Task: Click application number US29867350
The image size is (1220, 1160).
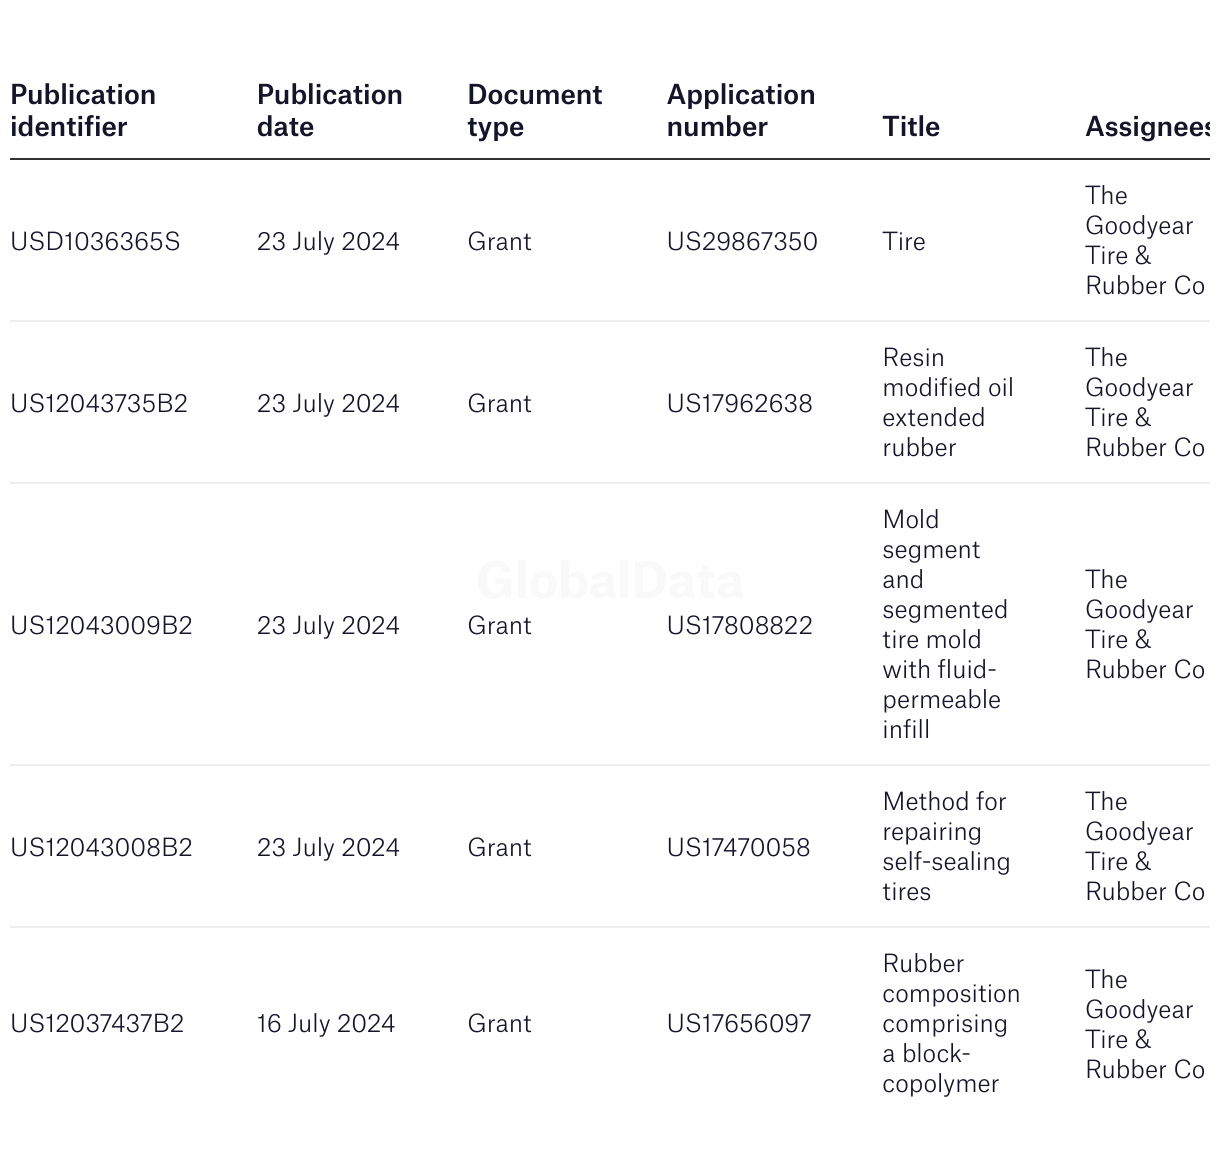Action: 741,242
